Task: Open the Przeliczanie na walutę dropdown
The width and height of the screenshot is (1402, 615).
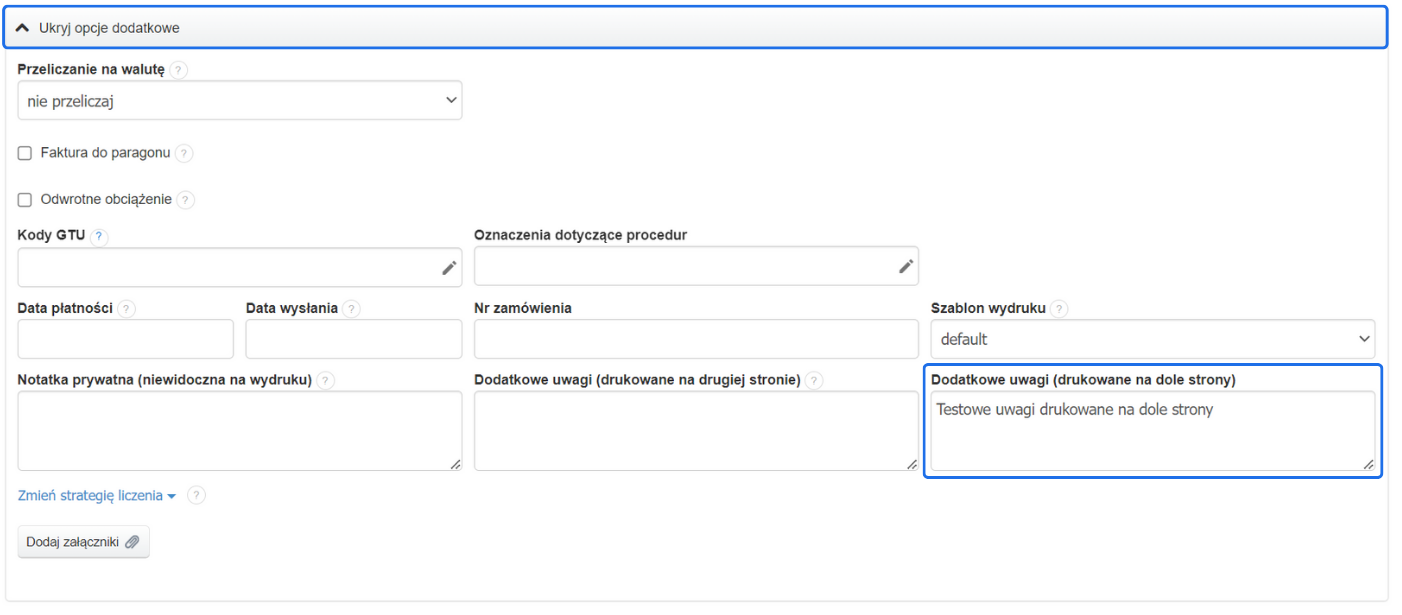Action: (x=240, y=100)
